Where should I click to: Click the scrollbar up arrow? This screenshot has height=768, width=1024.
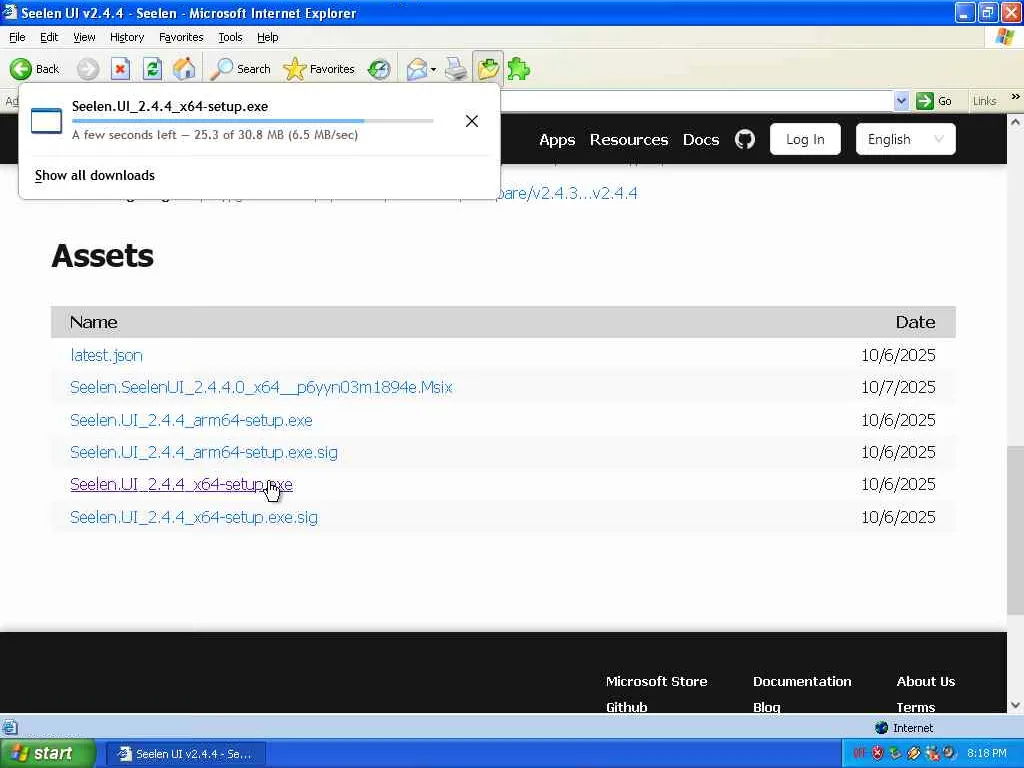[1015, 121]
